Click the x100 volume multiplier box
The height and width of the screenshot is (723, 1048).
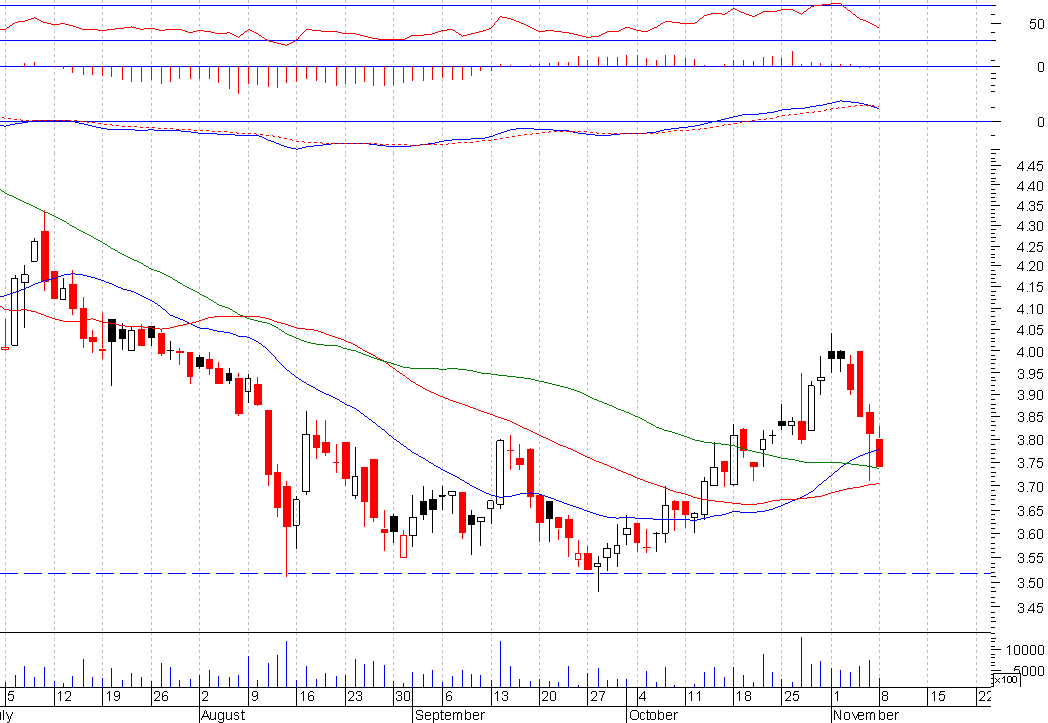(1005, 680)
